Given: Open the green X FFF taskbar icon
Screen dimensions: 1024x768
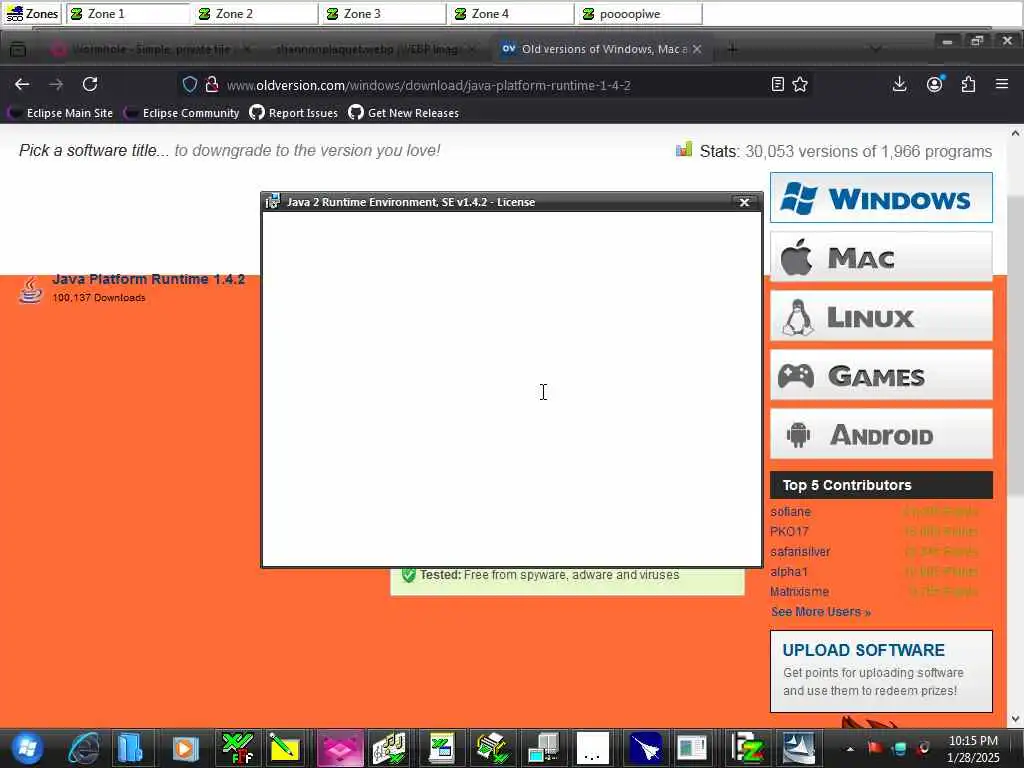Looking at the screenshot, I should (x=238, y=748).
